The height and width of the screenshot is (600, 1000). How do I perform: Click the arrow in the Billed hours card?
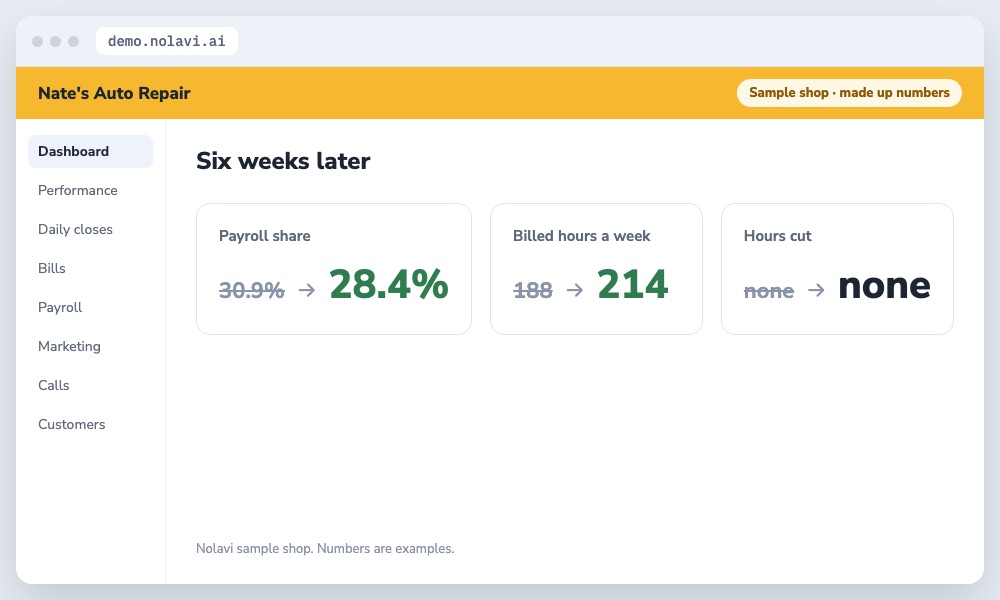tap(575, 290)
